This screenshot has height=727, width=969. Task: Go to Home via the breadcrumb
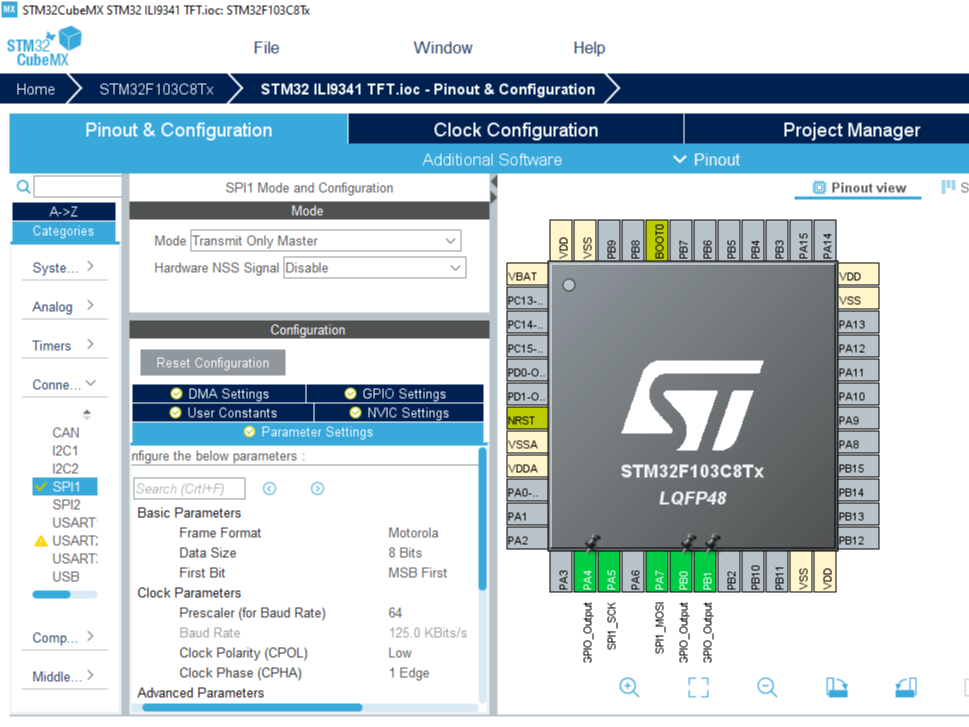[x=35, y=89]
